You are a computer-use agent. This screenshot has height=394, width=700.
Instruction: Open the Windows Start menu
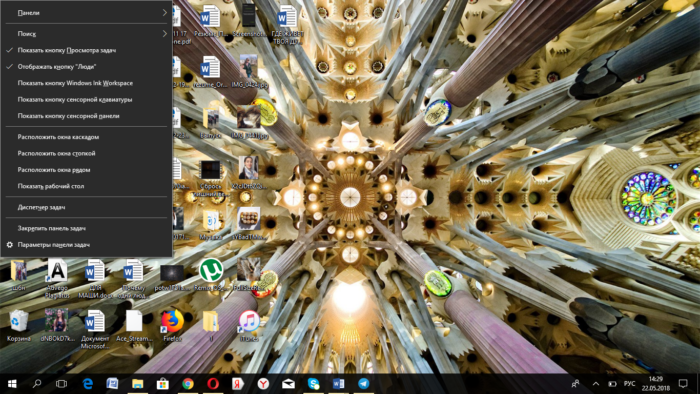point(12,384)
